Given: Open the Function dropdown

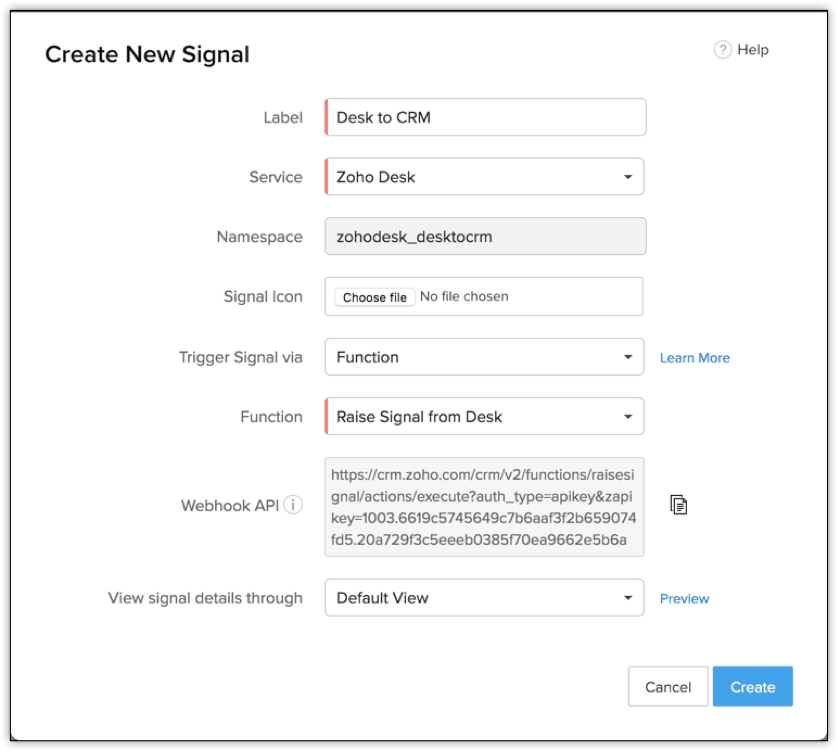Looking at the screenshot, I should click(x=630, y=416).
